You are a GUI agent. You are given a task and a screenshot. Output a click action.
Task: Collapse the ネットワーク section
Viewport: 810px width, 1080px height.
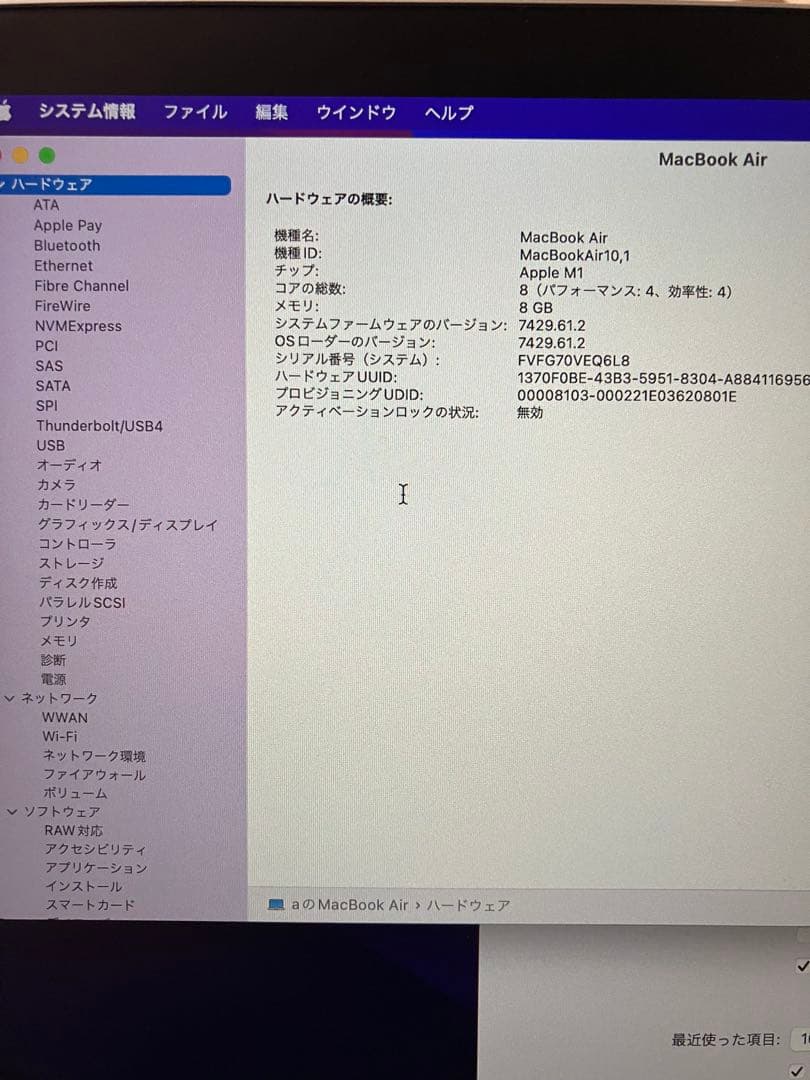[x=9, y=698]
